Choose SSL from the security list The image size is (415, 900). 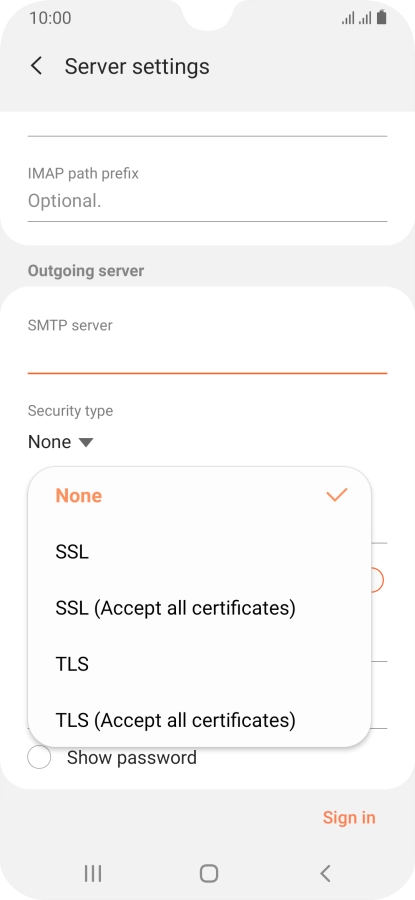click(x=199, y=552)
